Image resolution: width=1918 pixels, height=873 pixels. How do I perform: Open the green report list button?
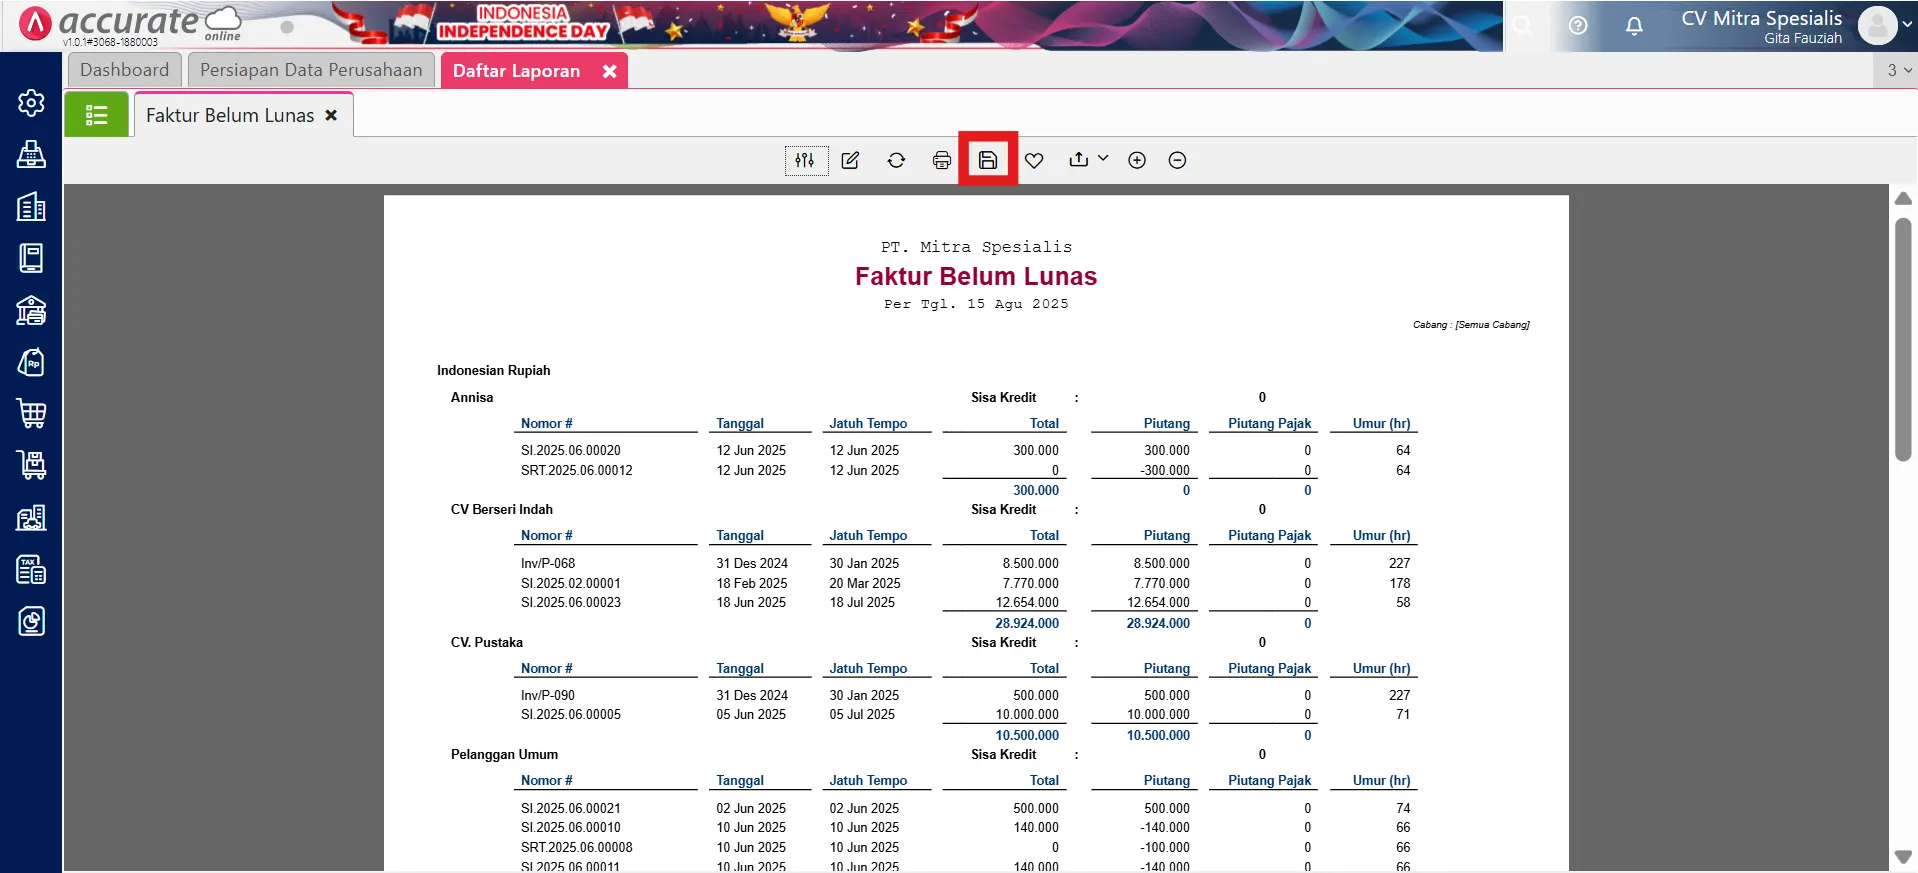tap(96, 115)
